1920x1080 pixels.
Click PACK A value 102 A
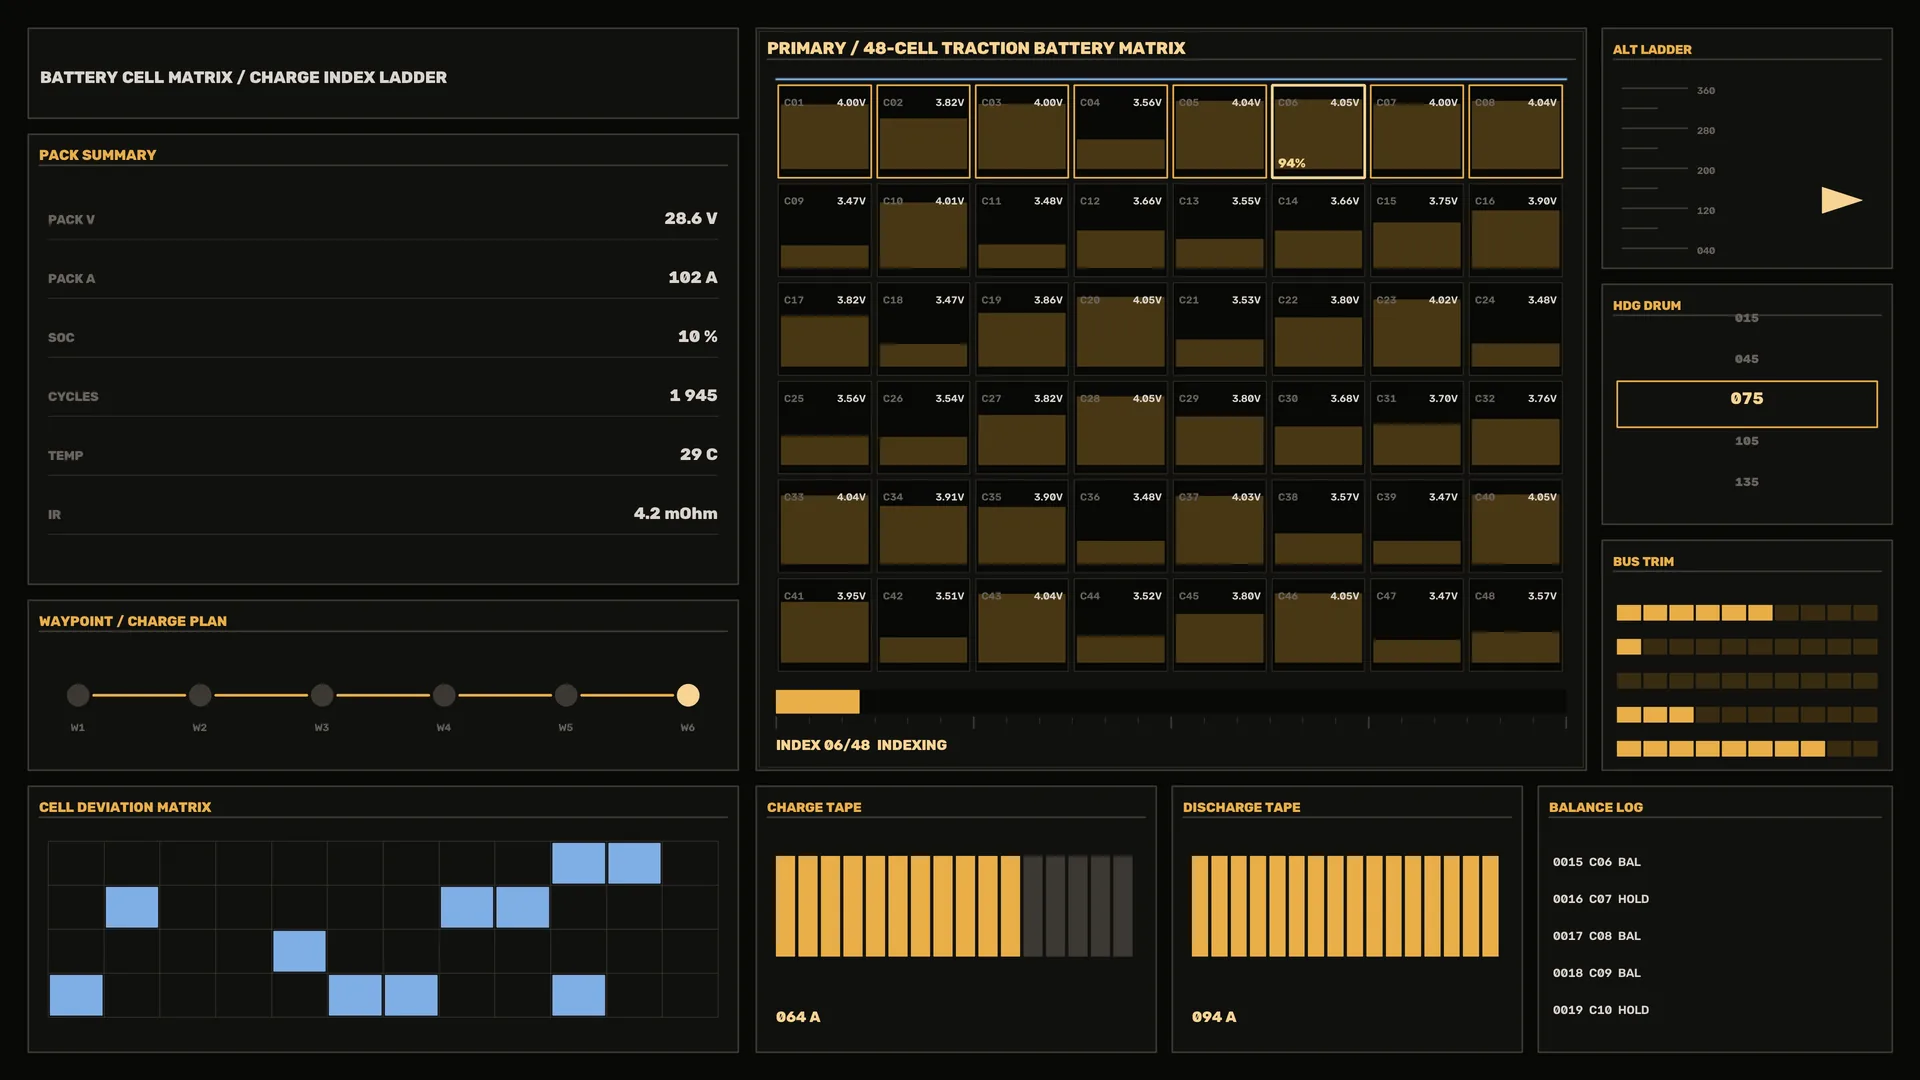pyautogui.click(x=693, y=277)
